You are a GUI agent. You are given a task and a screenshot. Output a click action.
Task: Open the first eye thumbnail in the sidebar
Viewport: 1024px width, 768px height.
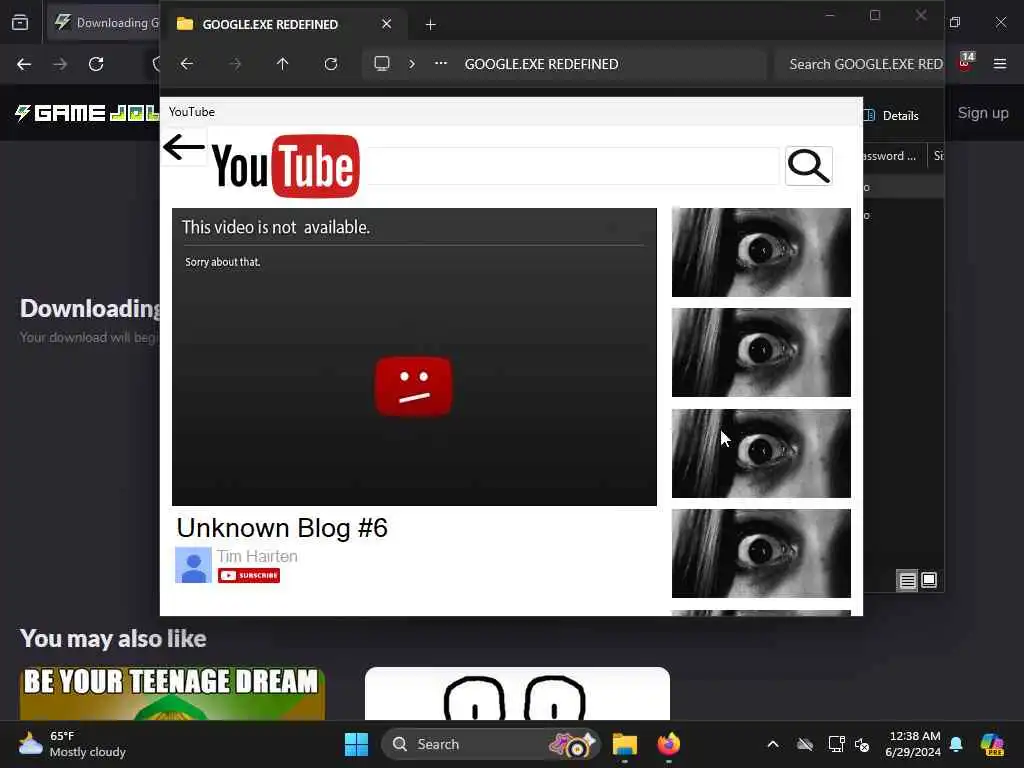(x=761, y=252)
